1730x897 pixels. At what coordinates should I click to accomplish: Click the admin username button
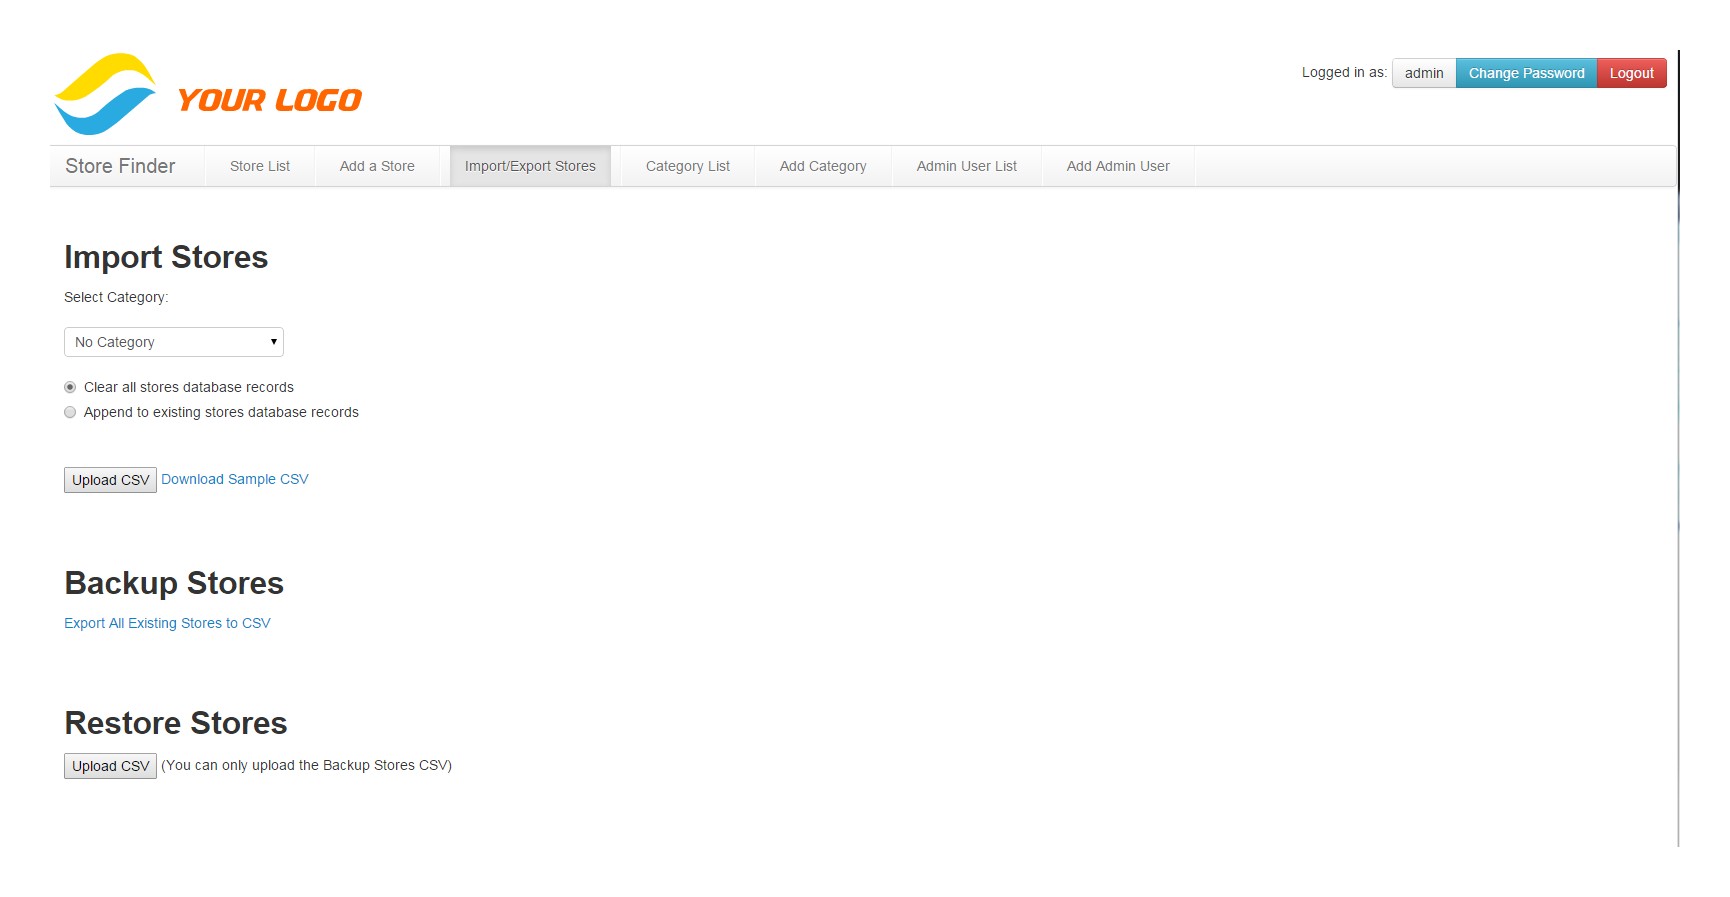pos(1423,73)
